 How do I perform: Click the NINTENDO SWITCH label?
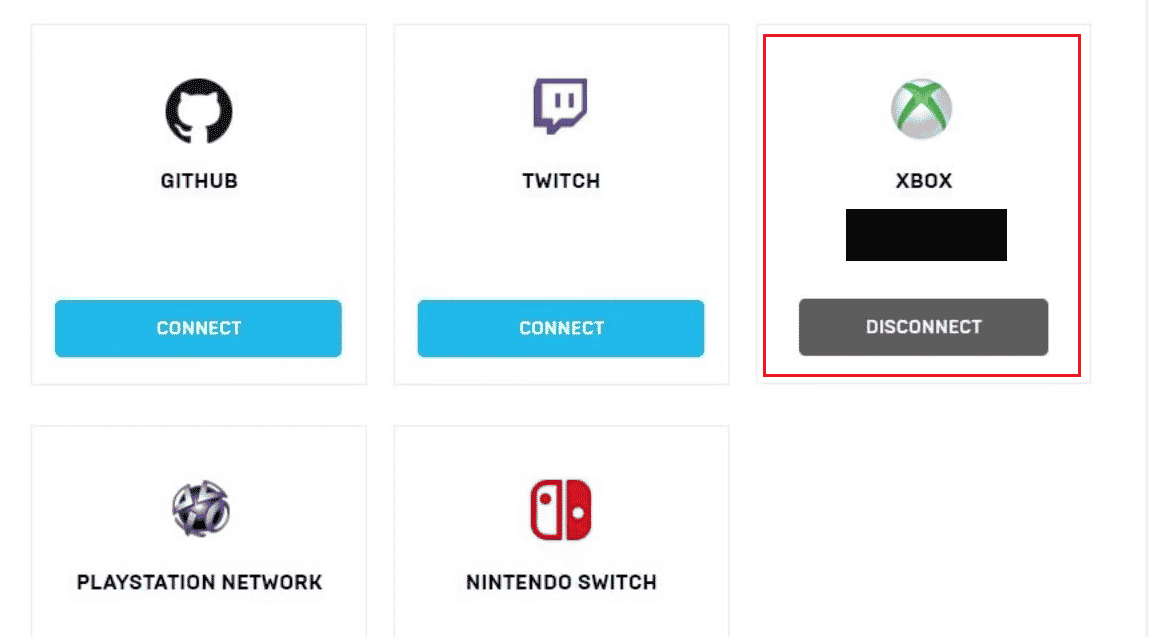tap(561, 582)
